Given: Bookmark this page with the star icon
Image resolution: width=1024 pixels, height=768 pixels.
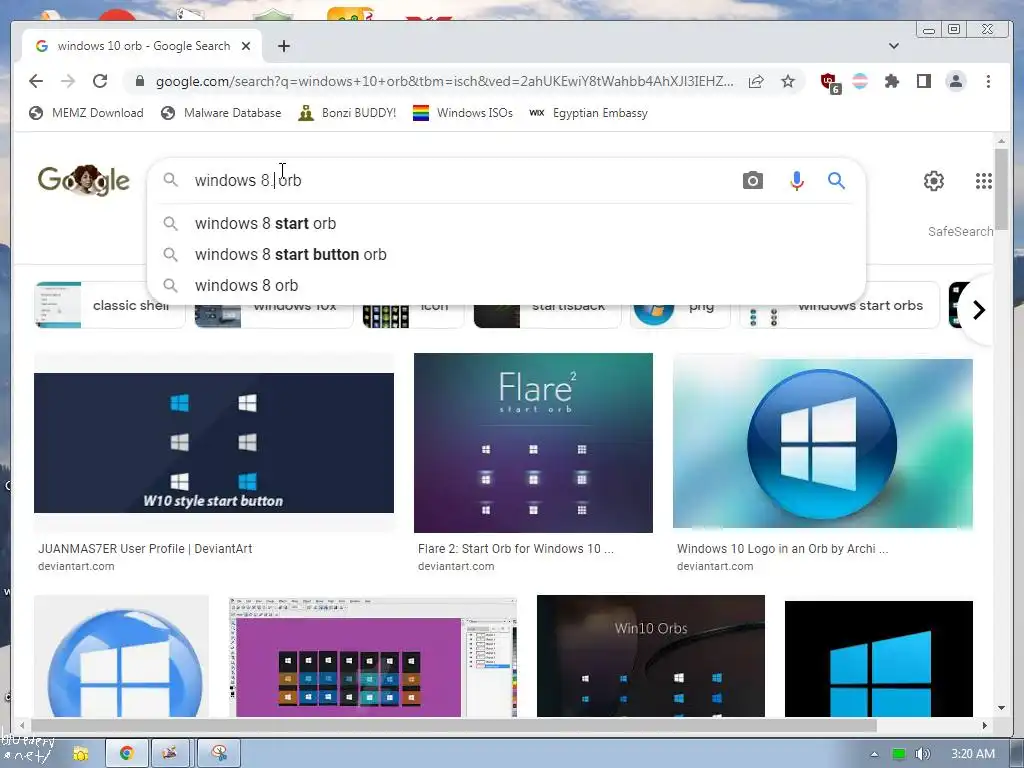Looking at the screenshot, I should 788,81.
